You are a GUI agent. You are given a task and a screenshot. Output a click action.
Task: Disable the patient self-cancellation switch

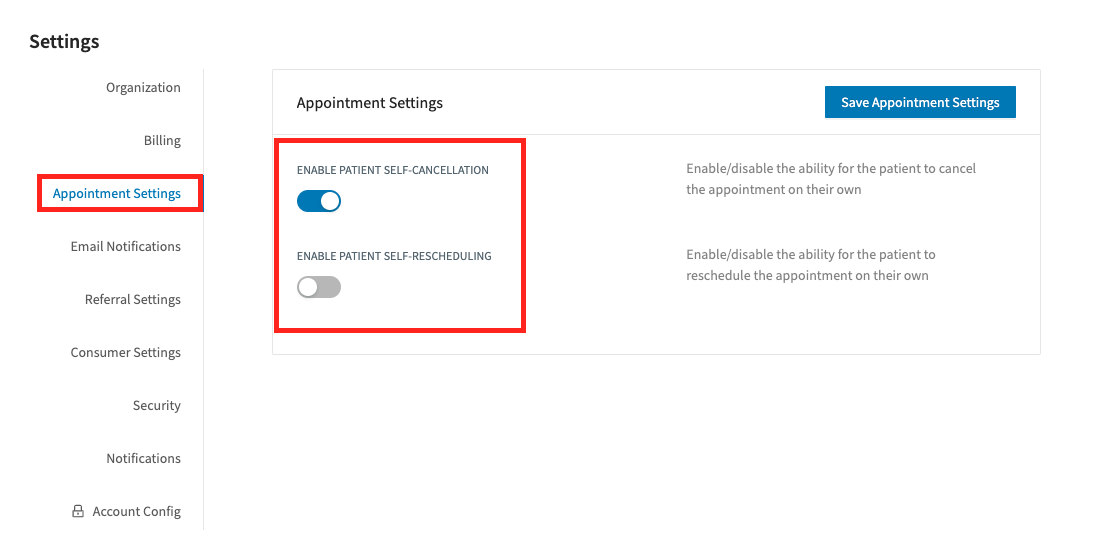[319, 202]
